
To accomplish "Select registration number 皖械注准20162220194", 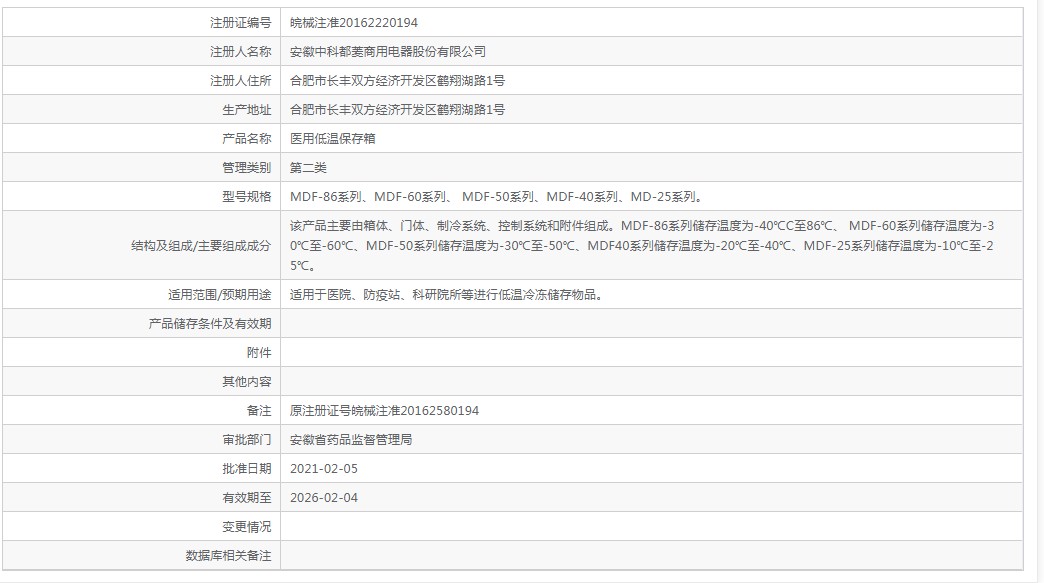I will coord(354,23).
